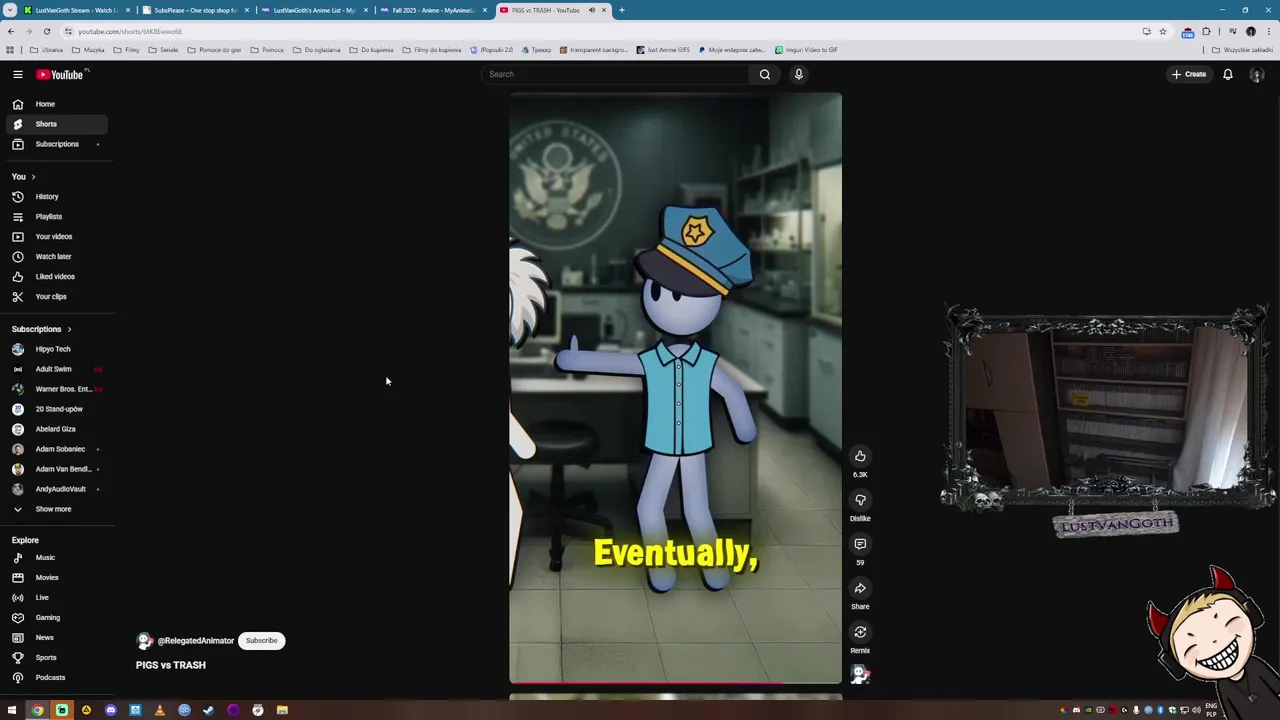
Task: Open the notifications bell
Action: tap(1228, 74)
